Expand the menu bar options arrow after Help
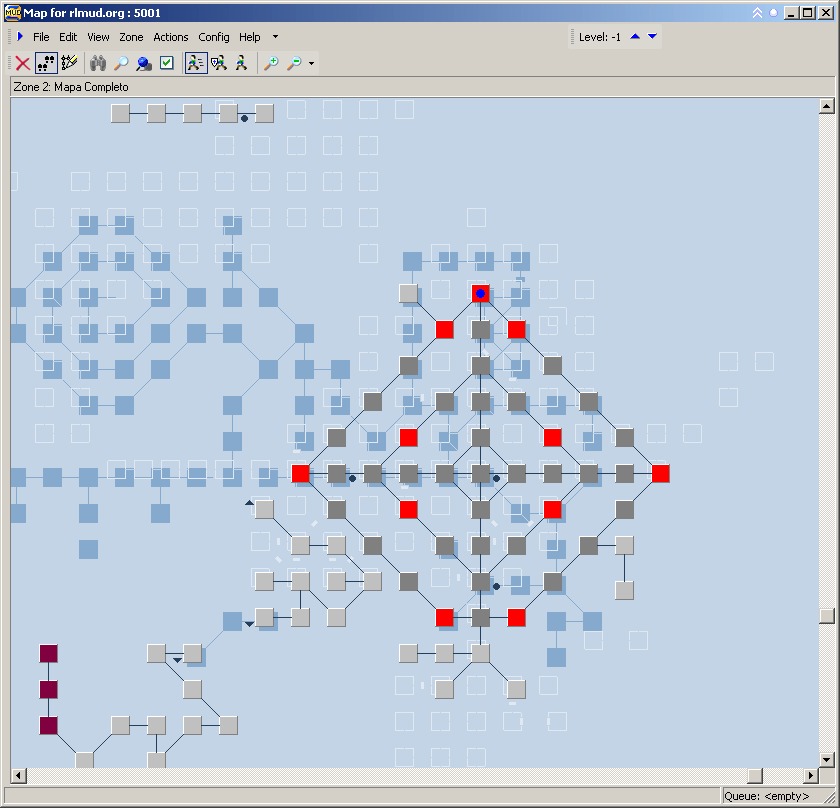The height and width of the screenshot is (808, 840). click(275, 37)
